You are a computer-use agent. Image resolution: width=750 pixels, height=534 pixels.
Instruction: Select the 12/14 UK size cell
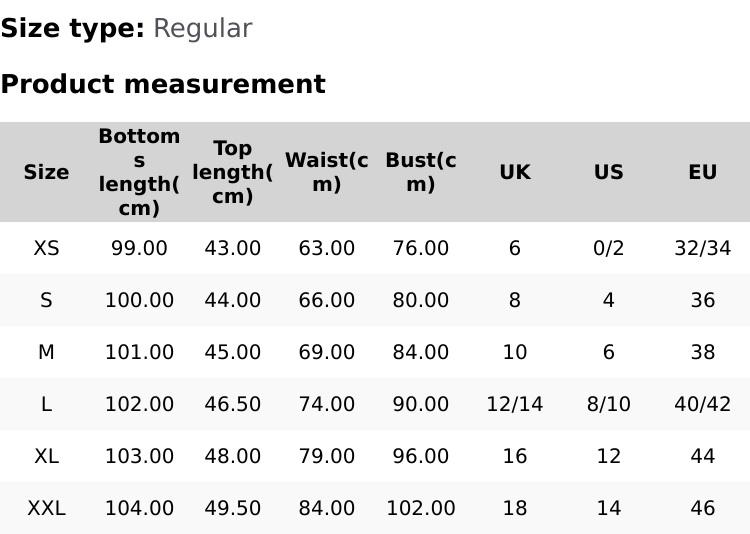click(515, 404)
